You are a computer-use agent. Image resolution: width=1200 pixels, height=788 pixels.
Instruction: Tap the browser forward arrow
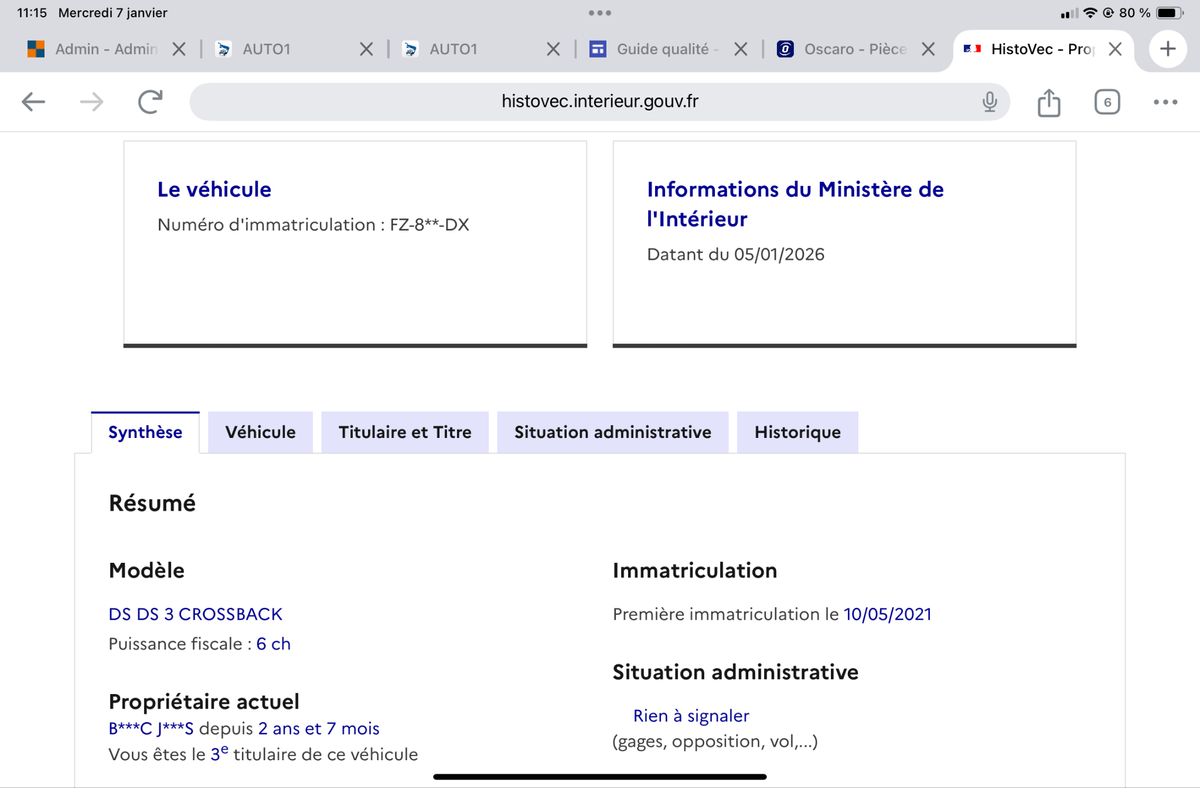[91, 102]
